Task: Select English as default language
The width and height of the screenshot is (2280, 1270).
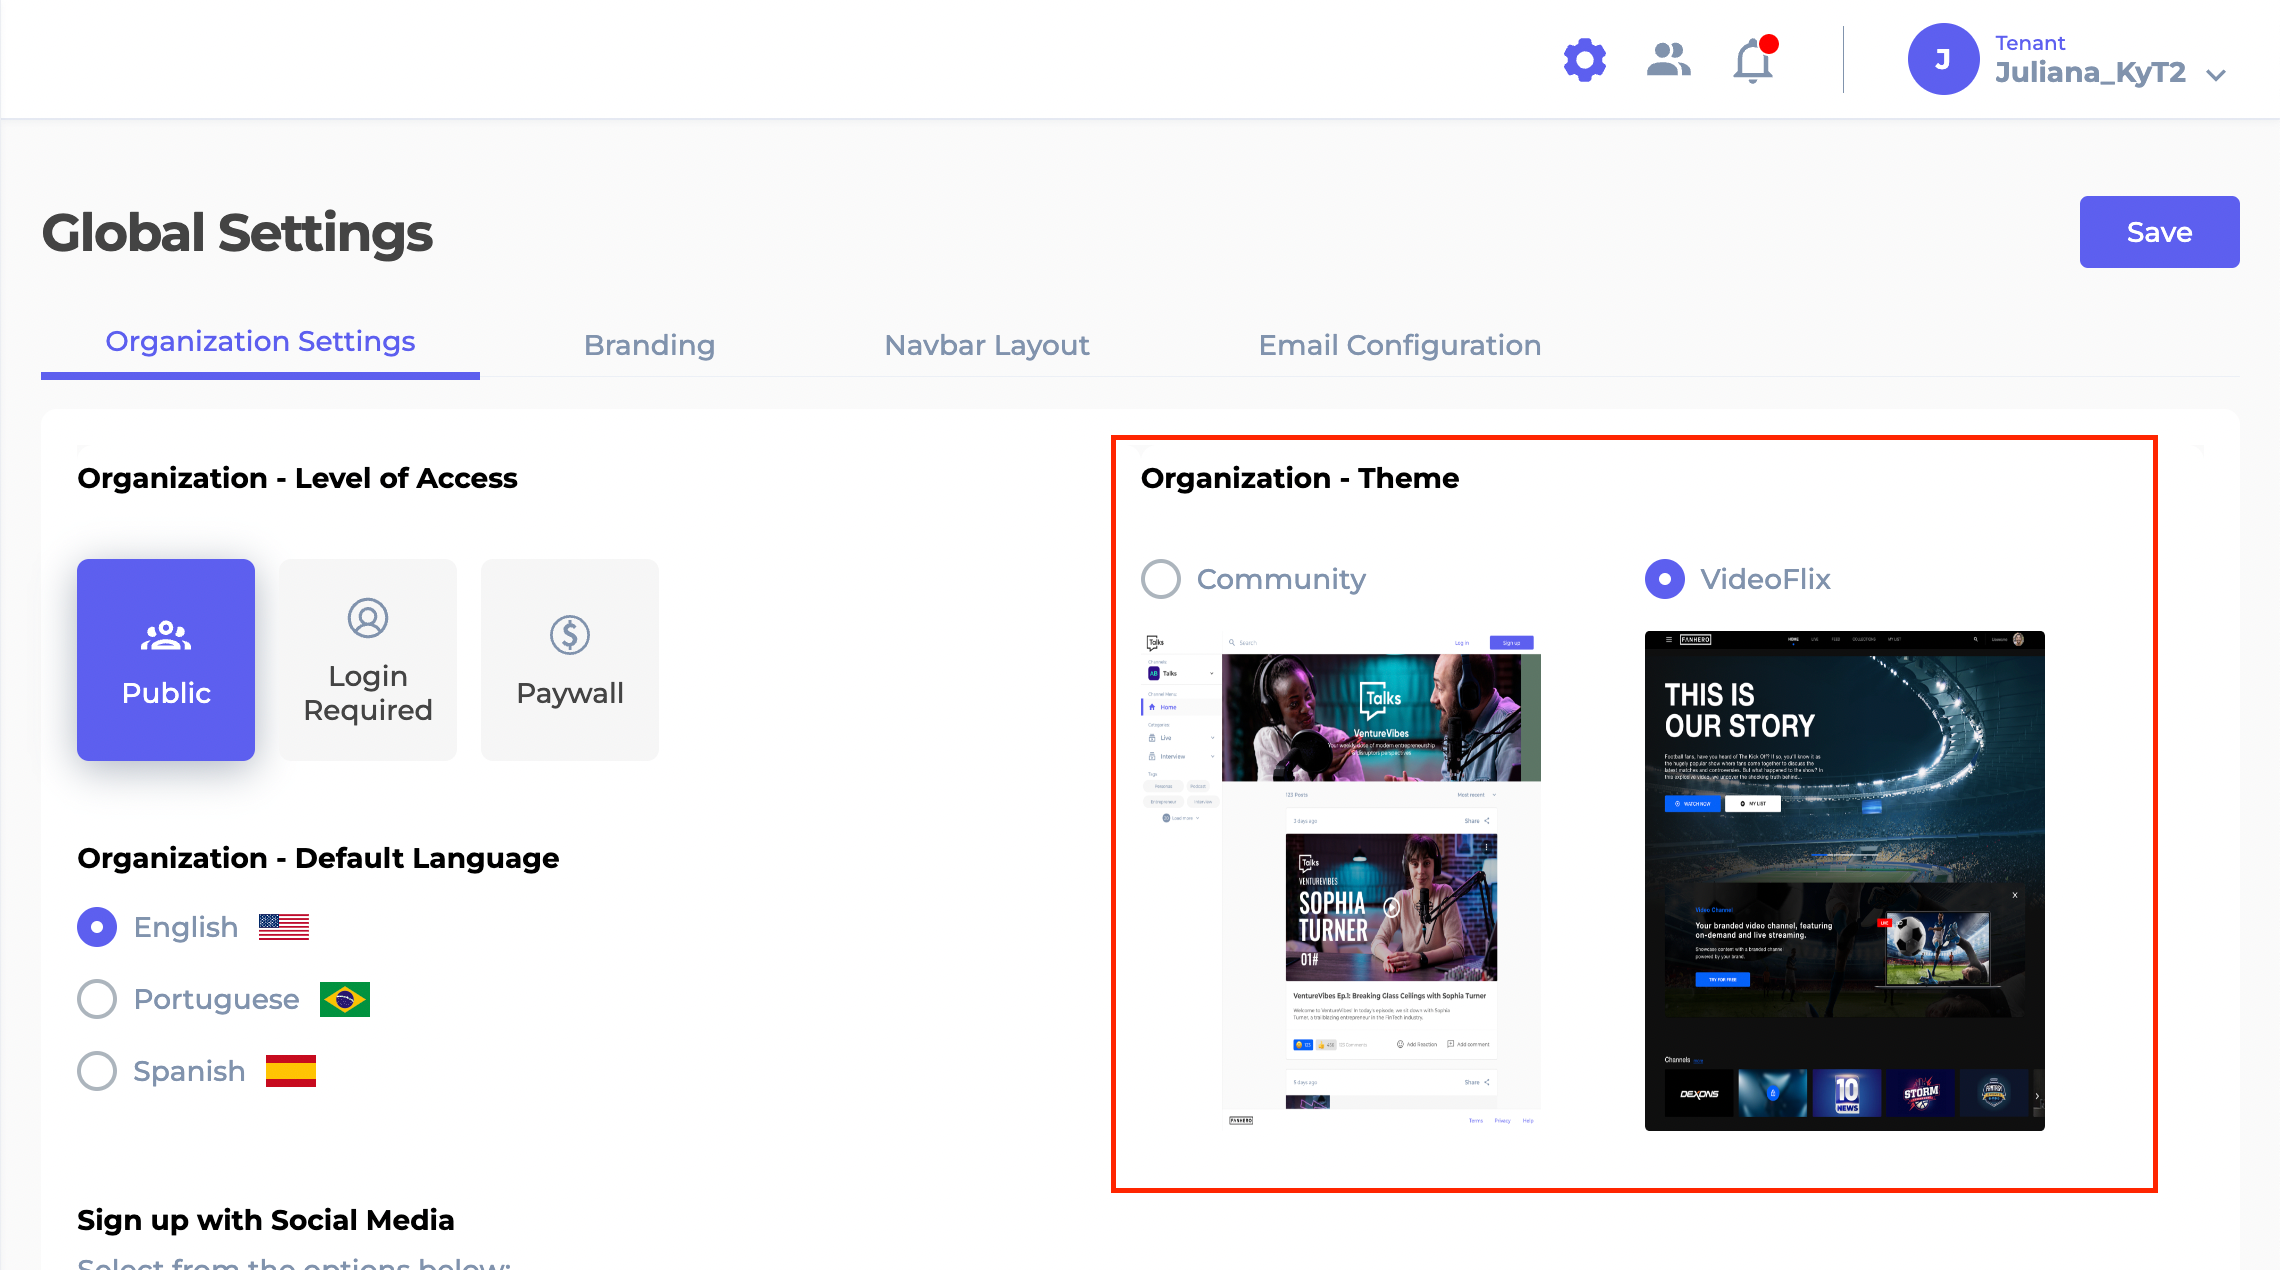Action: 95,926
